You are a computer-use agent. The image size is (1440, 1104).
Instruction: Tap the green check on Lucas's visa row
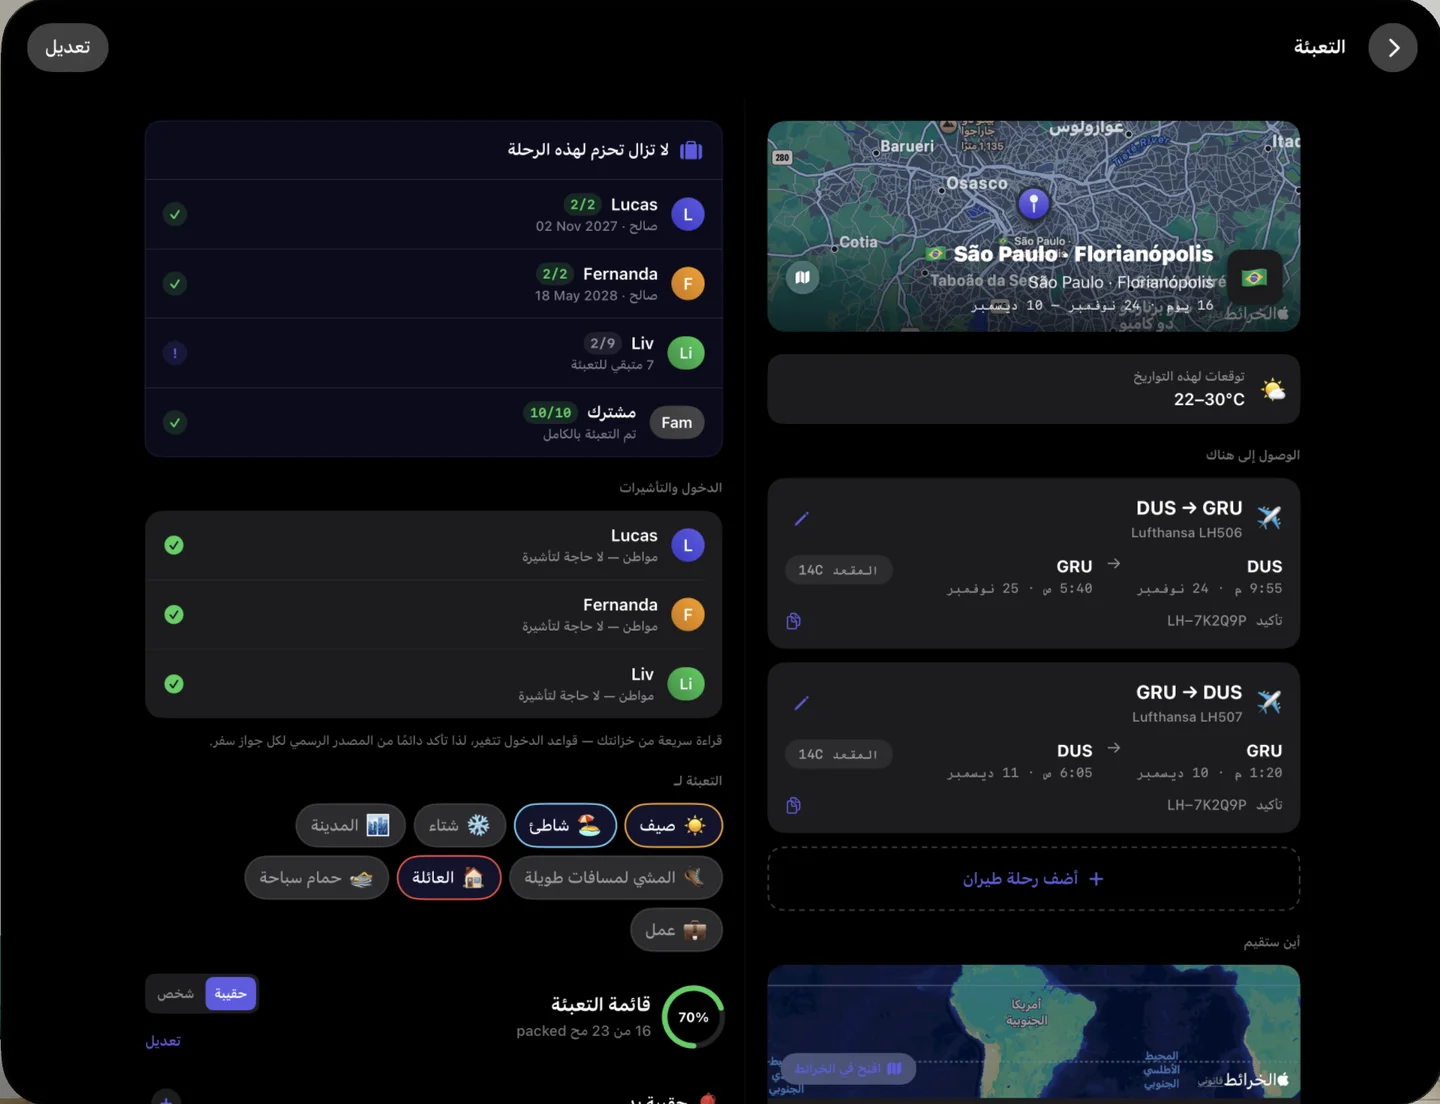click(174, 545)
